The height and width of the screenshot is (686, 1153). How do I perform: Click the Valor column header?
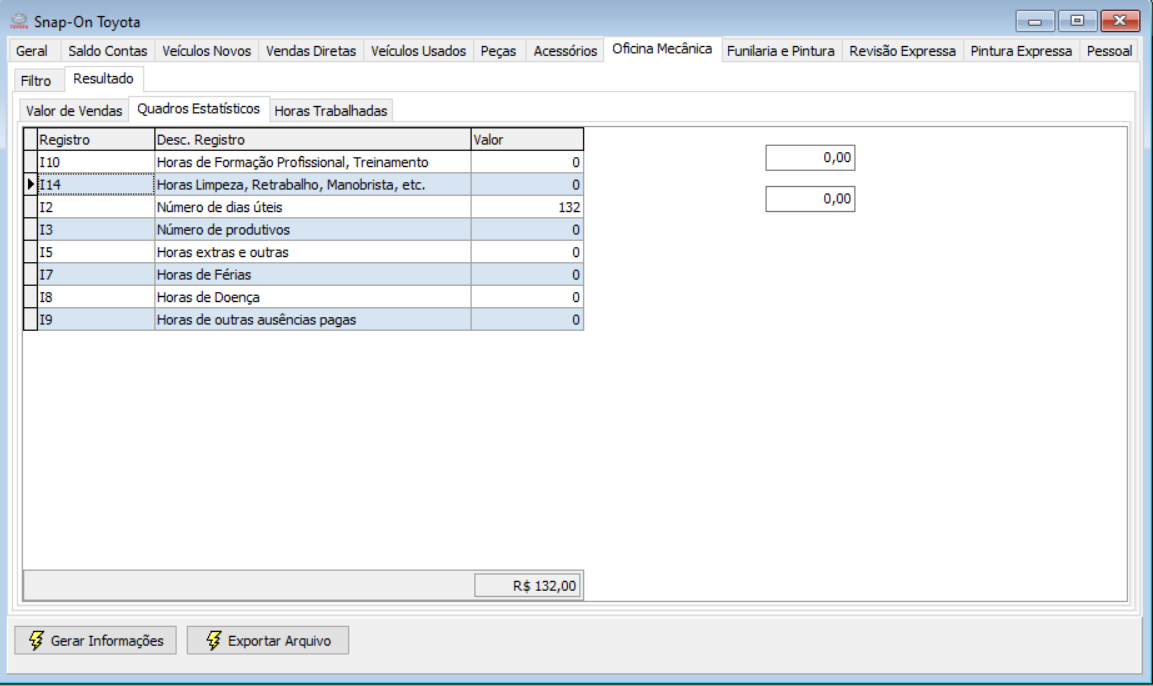click(x=527, y=140)
